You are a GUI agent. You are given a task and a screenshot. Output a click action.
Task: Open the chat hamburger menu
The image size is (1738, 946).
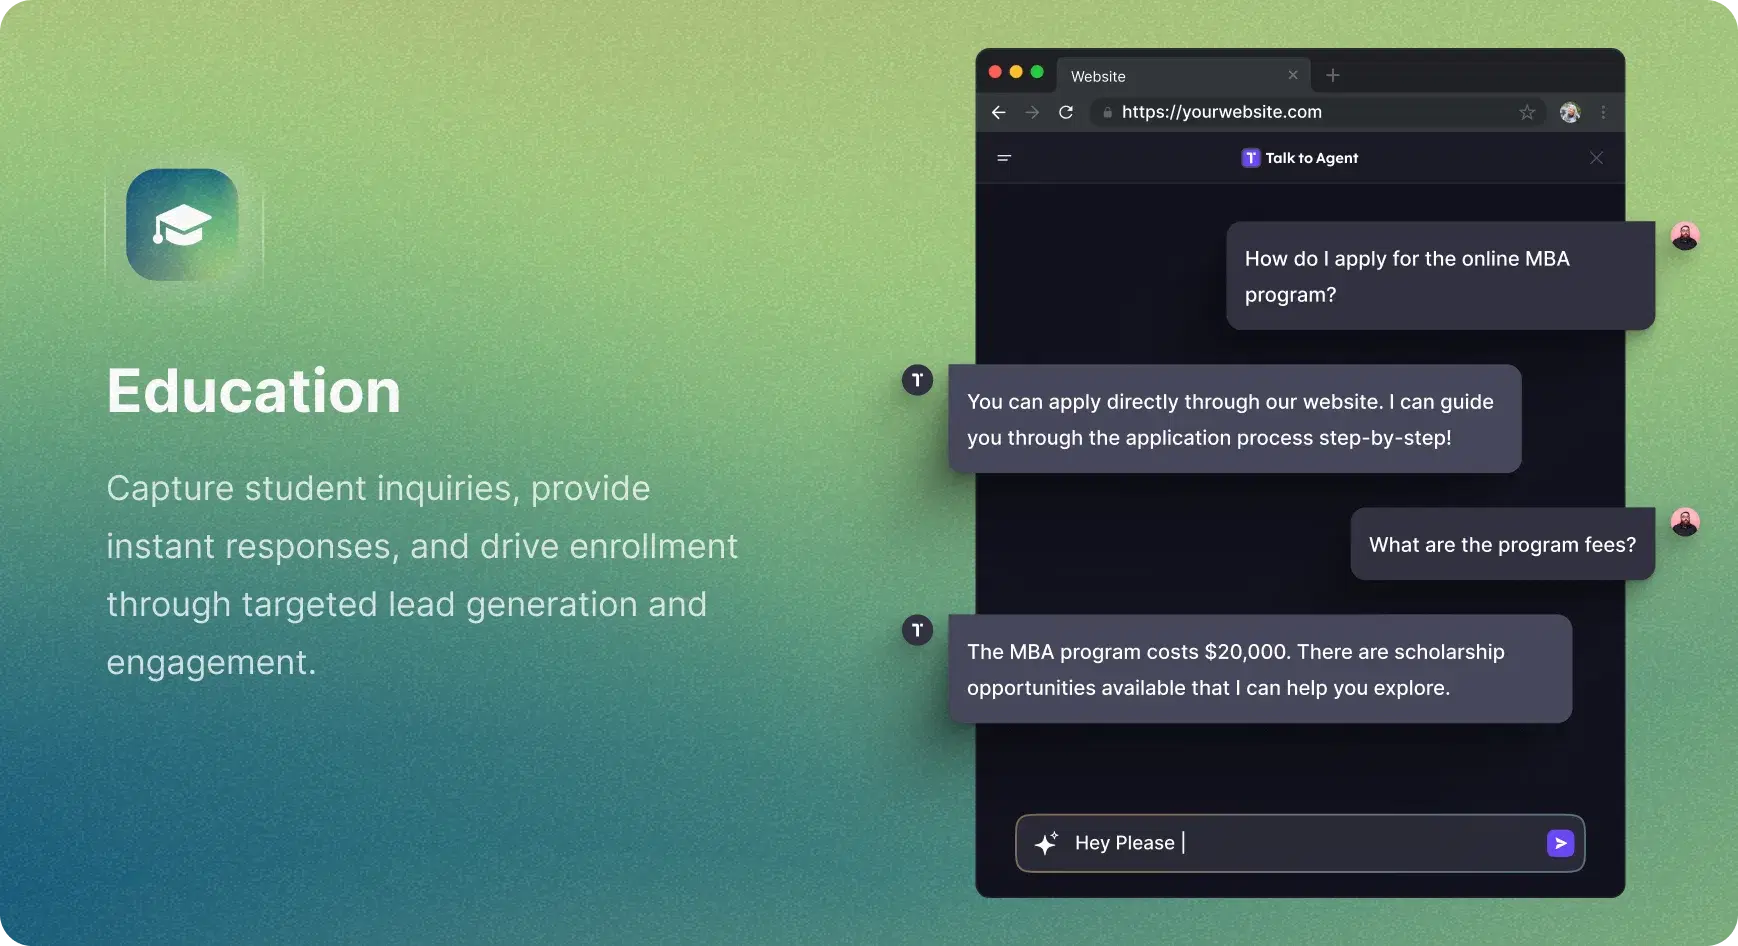click(x=1004, y=158)
